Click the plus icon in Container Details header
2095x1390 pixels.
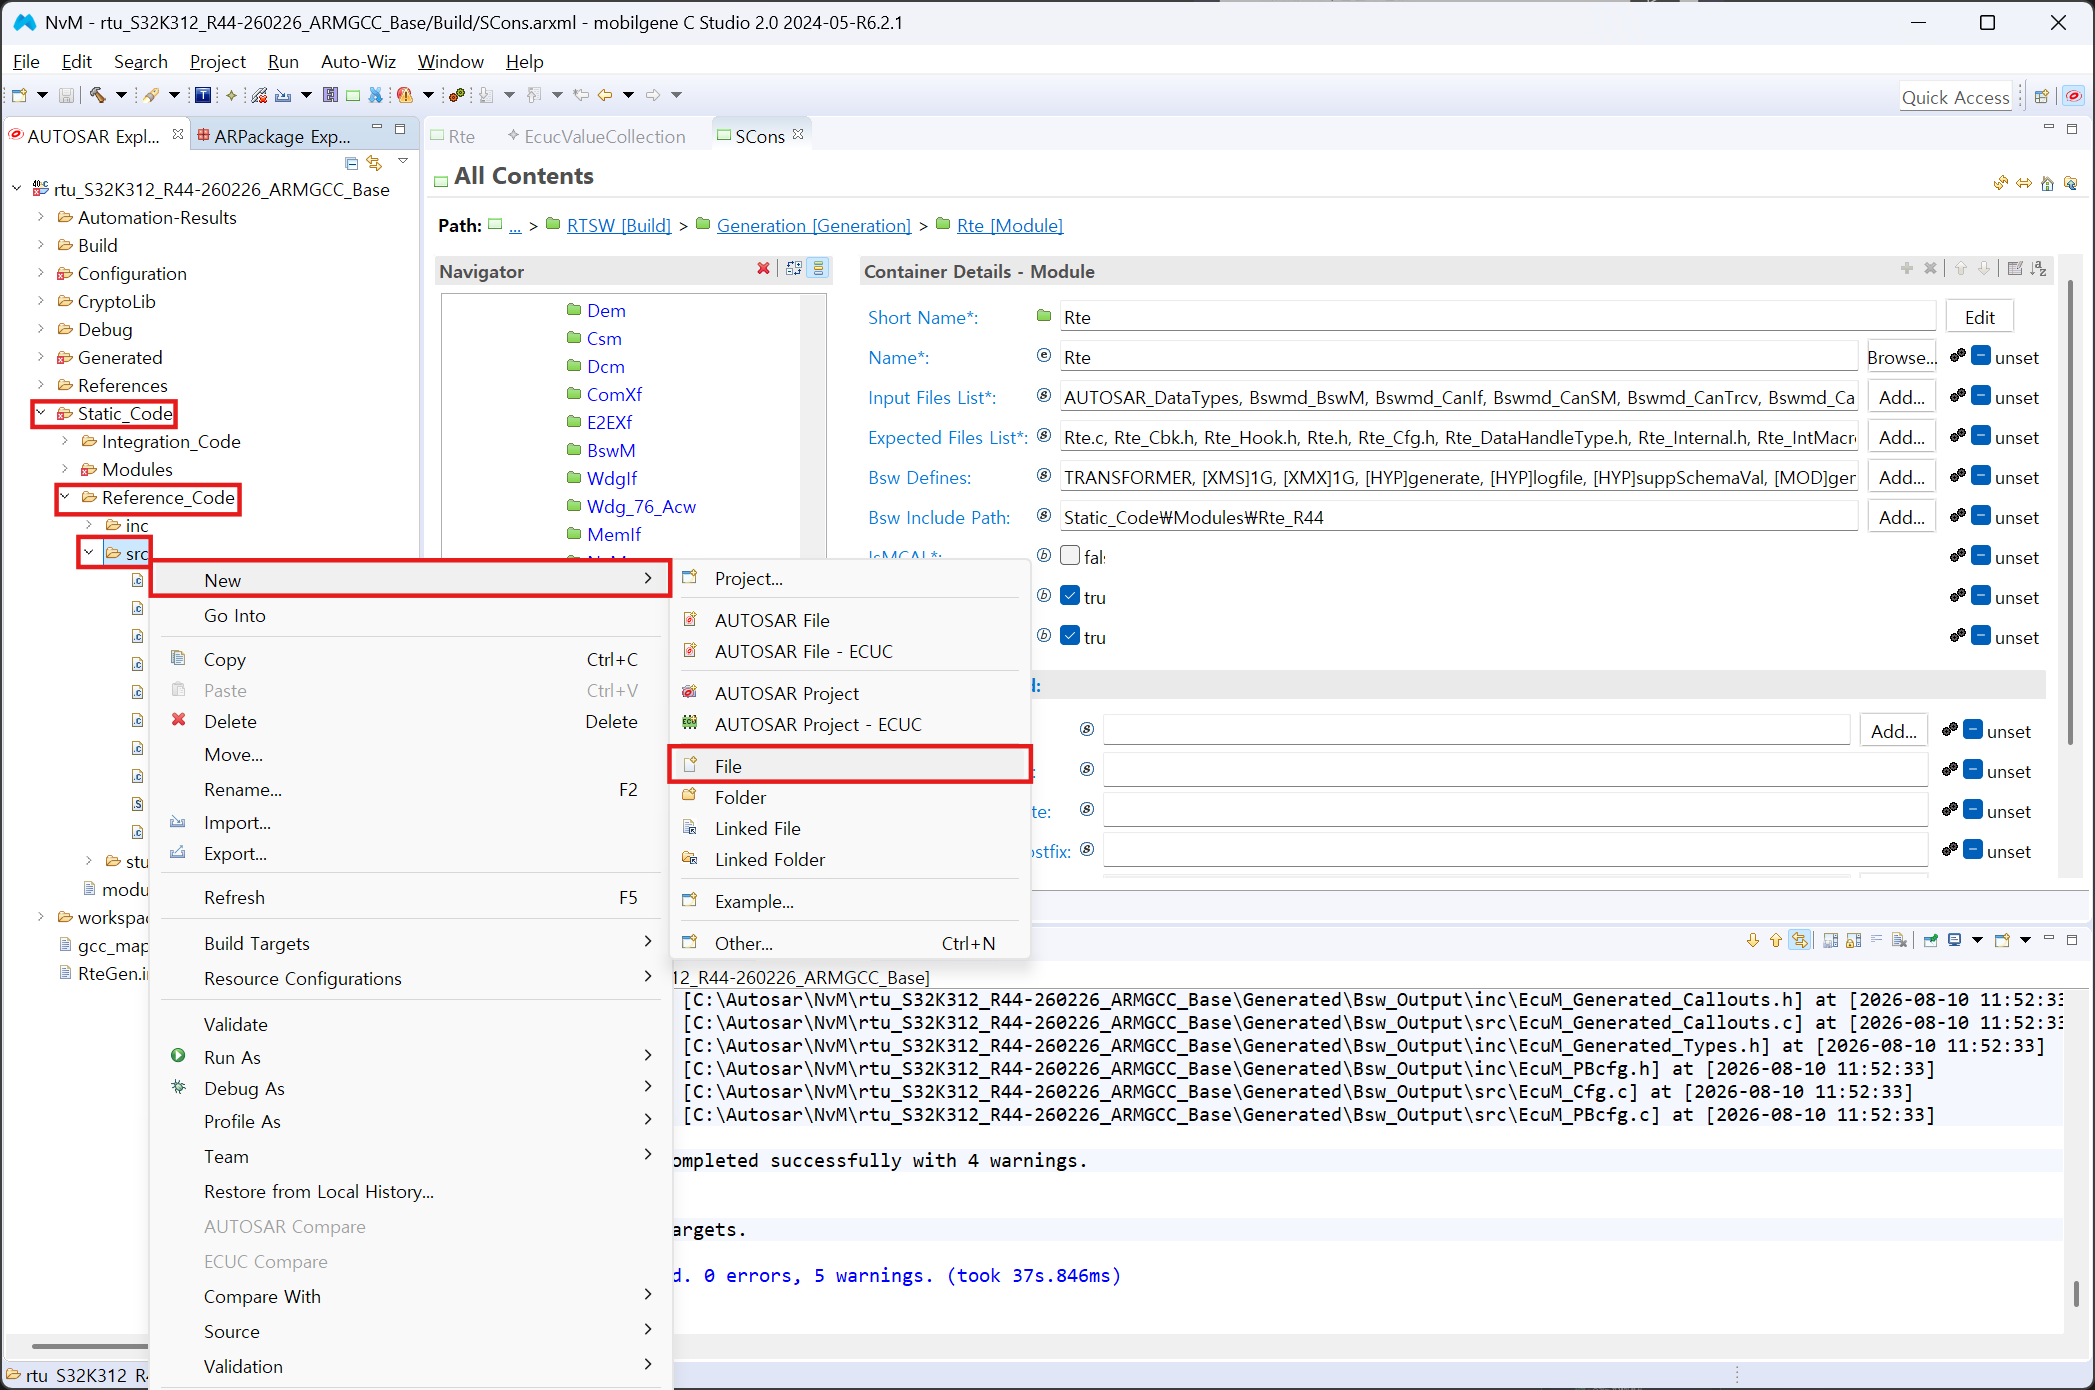pyautogui.click(x=1907, y=269)
